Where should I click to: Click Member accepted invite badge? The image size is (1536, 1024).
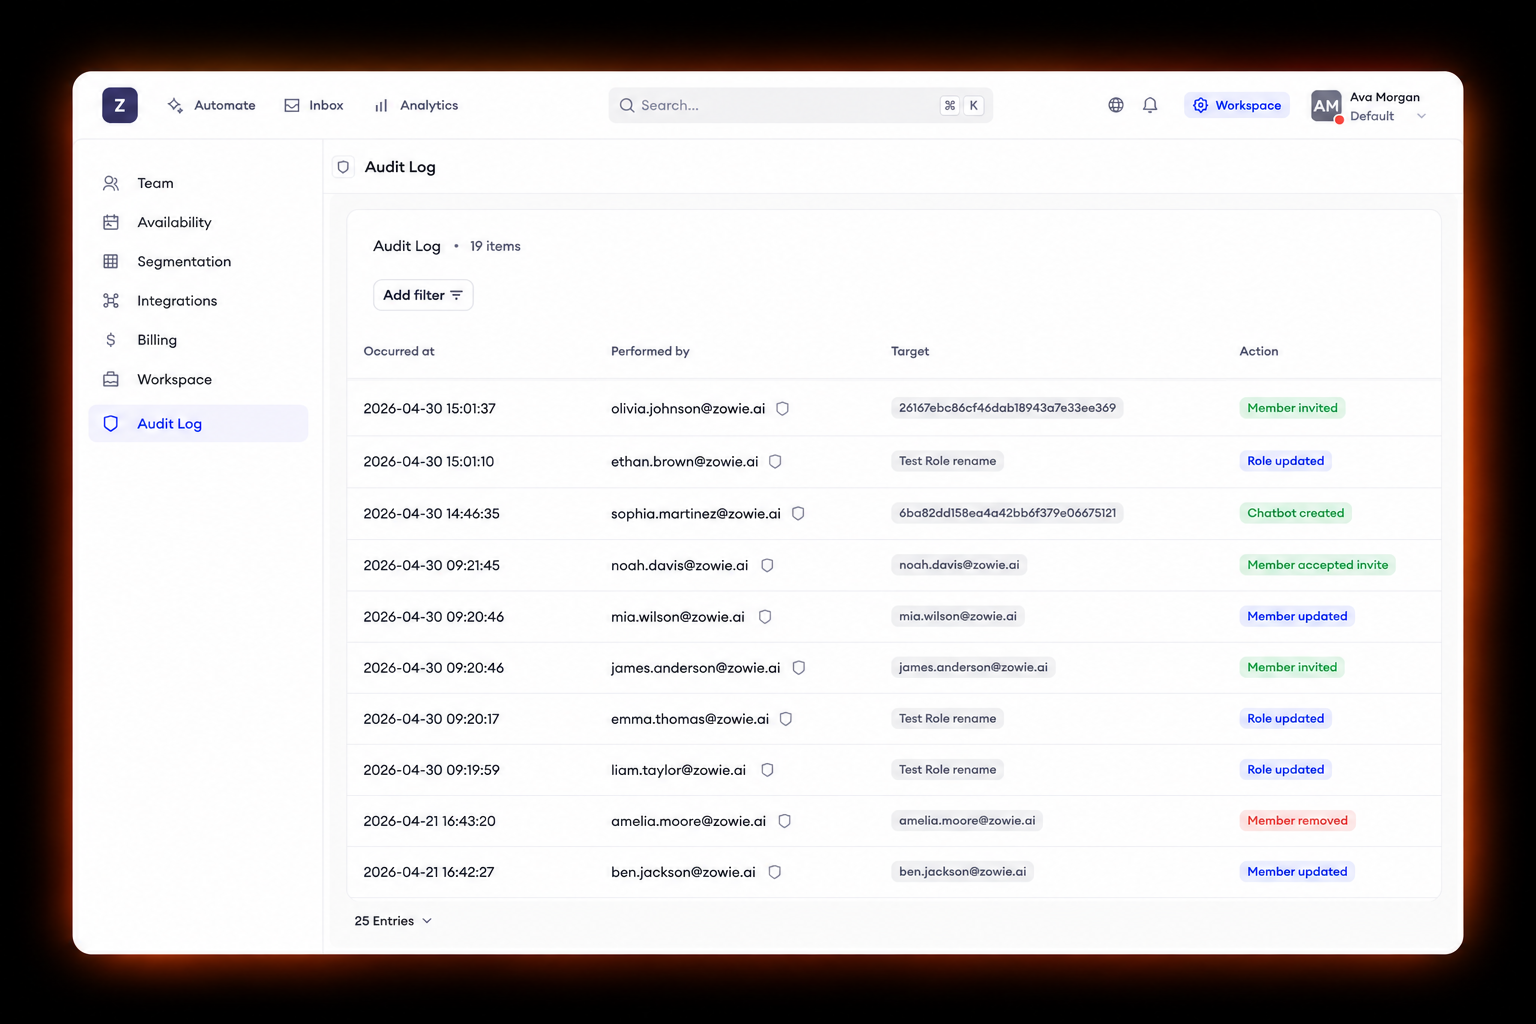point(1318,565)
